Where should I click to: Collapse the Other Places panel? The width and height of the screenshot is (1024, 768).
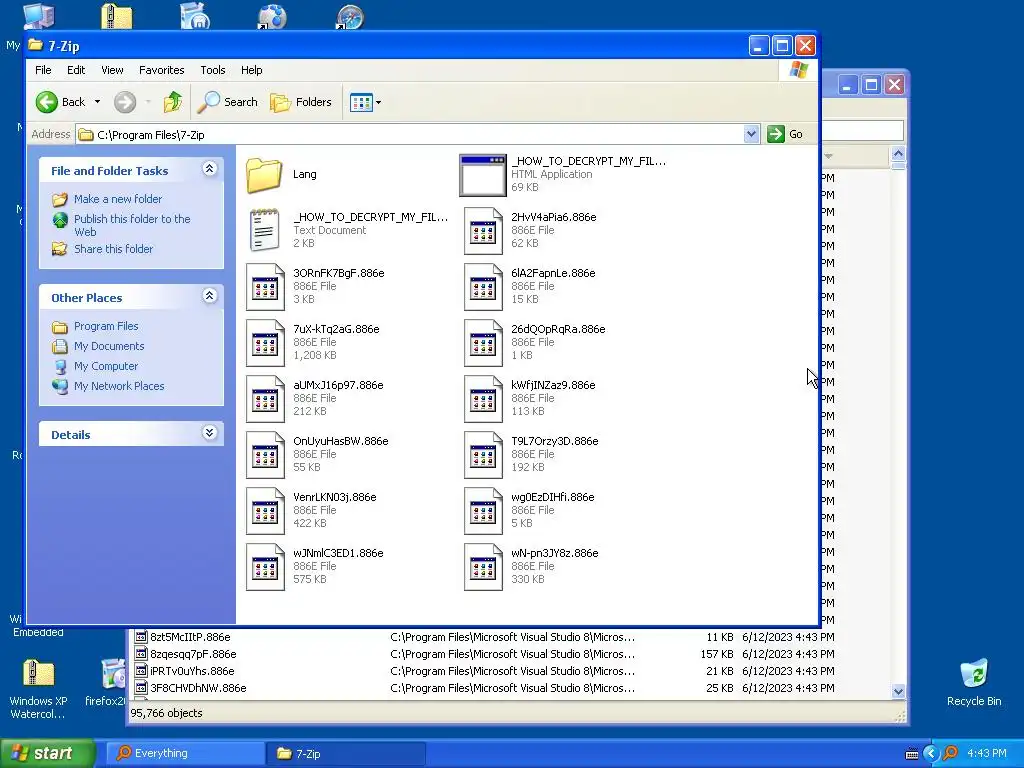(x=209, y=296)
